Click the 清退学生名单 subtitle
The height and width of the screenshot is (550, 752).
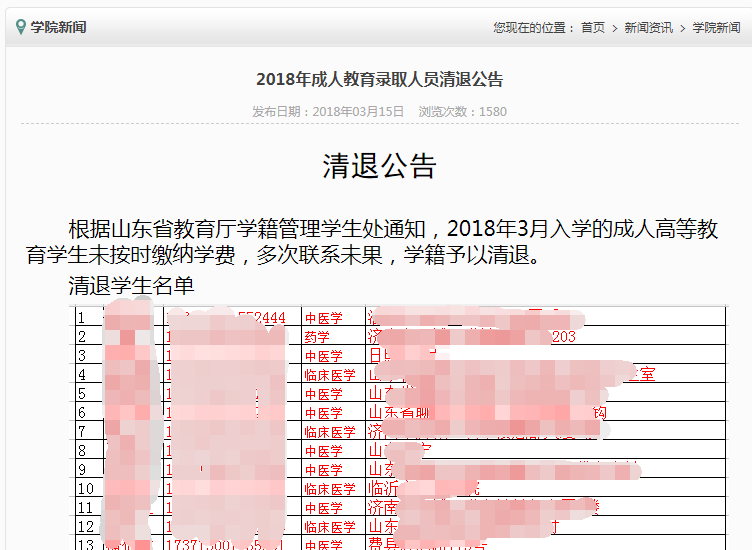(131, 286)
